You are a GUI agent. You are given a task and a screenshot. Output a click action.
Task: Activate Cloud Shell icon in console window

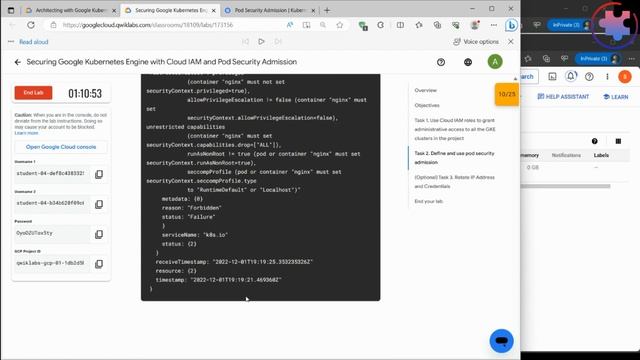pyautogui.click(x=552, y=76)
